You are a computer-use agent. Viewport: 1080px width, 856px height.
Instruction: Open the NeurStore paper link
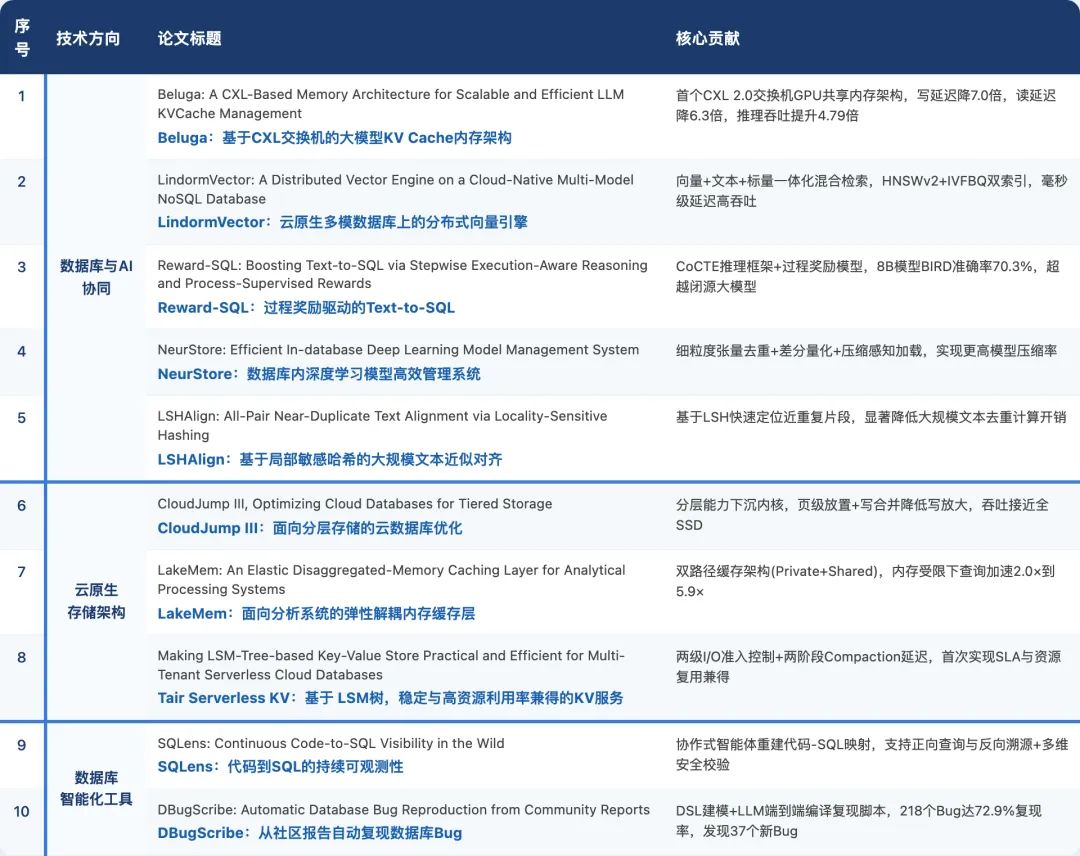(x=319, y=374)
